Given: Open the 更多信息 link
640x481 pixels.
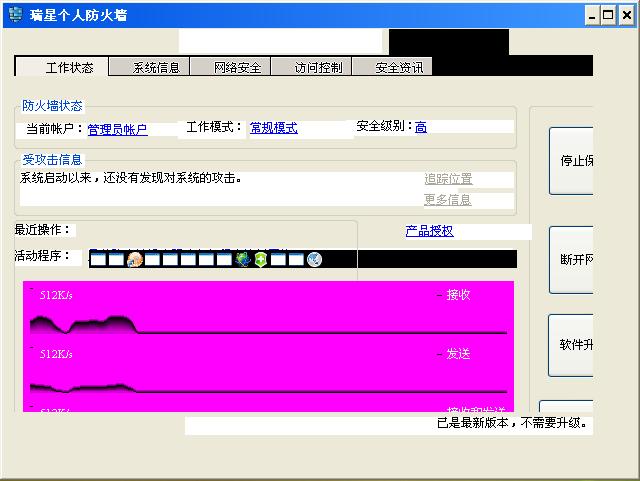Looking at the screenshot, I should pos(448,200).
